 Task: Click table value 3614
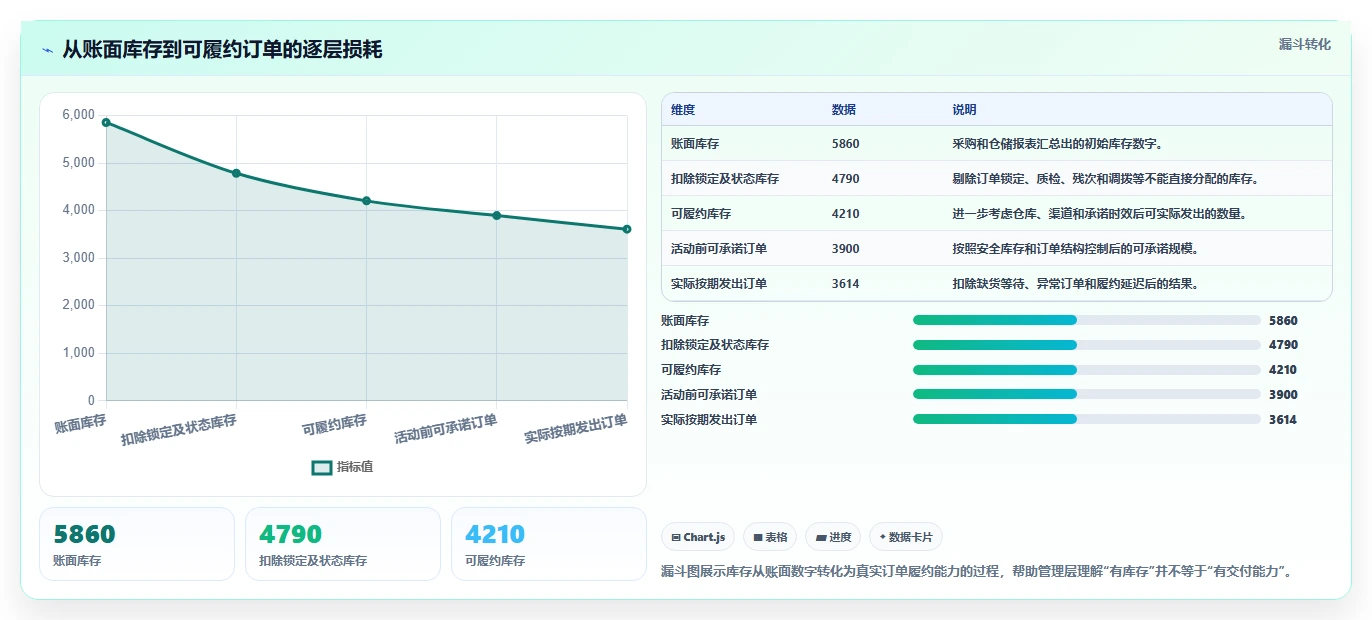(x=846, y=284)
